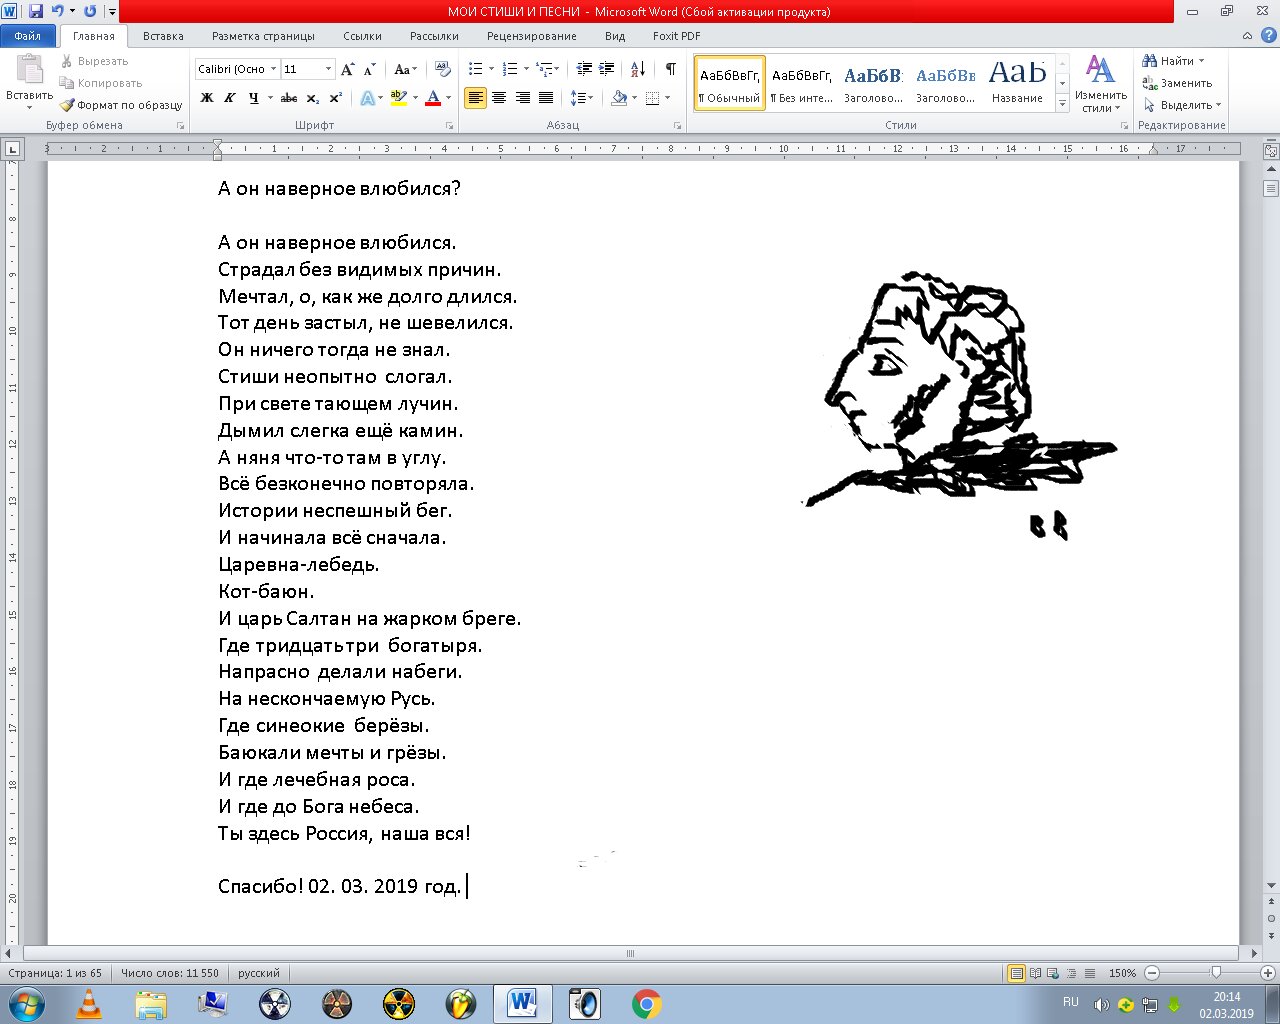The width and height of the screenshot is (1280, 1024).
Task: Click the Paste clipboard icon
Action: pos(30,70)
